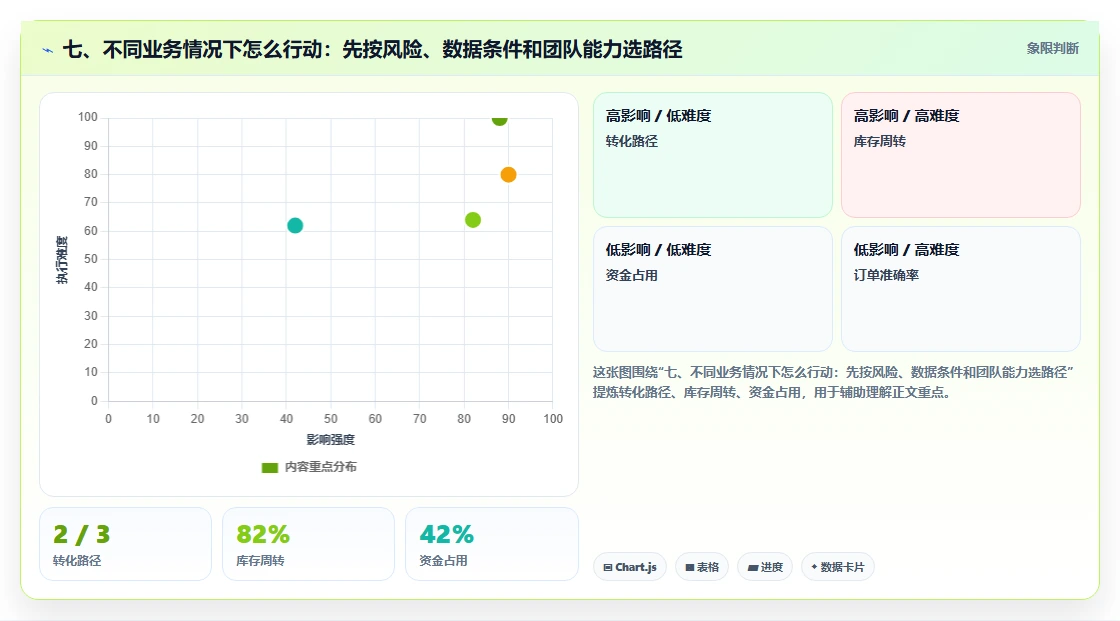Screen dimensions: 1120x621
Task: Open the 高影响 / 低难度 quadrant card
Action: 713,155
